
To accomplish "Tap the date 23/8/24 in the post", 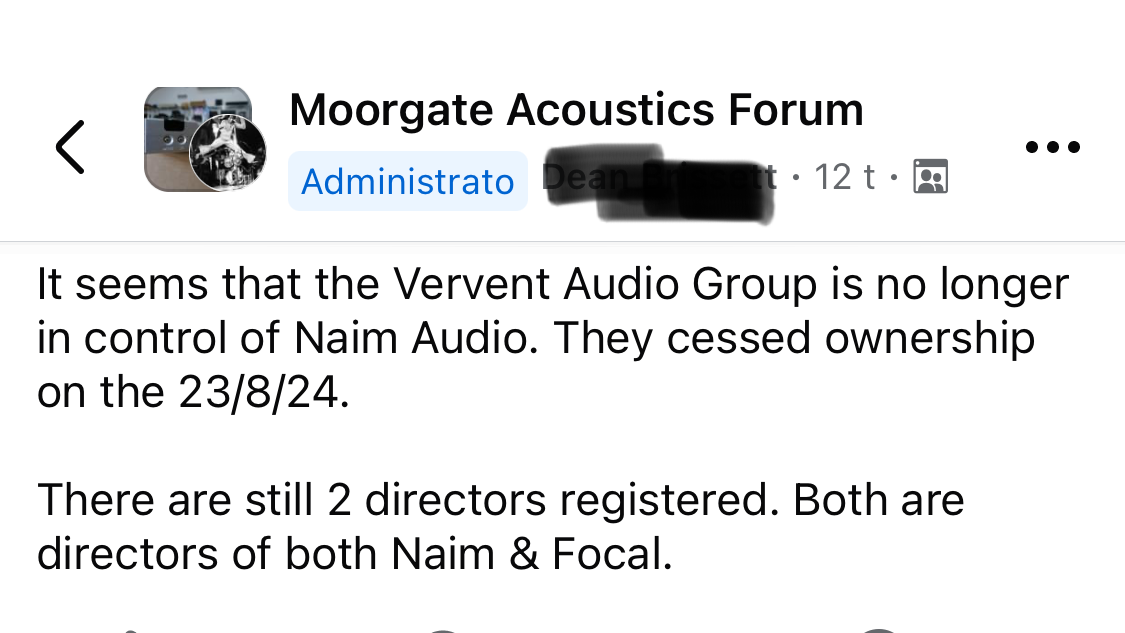I will tap(264, 393).
